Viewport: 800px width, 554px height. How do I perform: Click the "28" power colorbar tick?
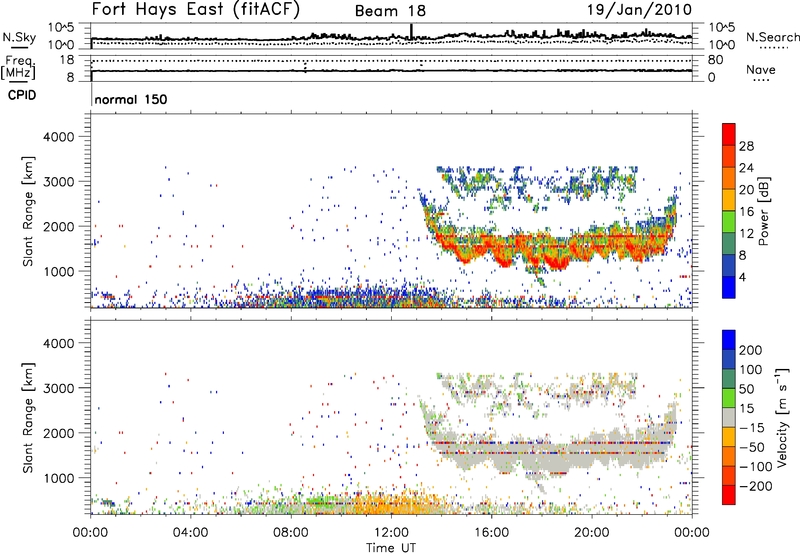pyautogui.click(x=746, y=146)
